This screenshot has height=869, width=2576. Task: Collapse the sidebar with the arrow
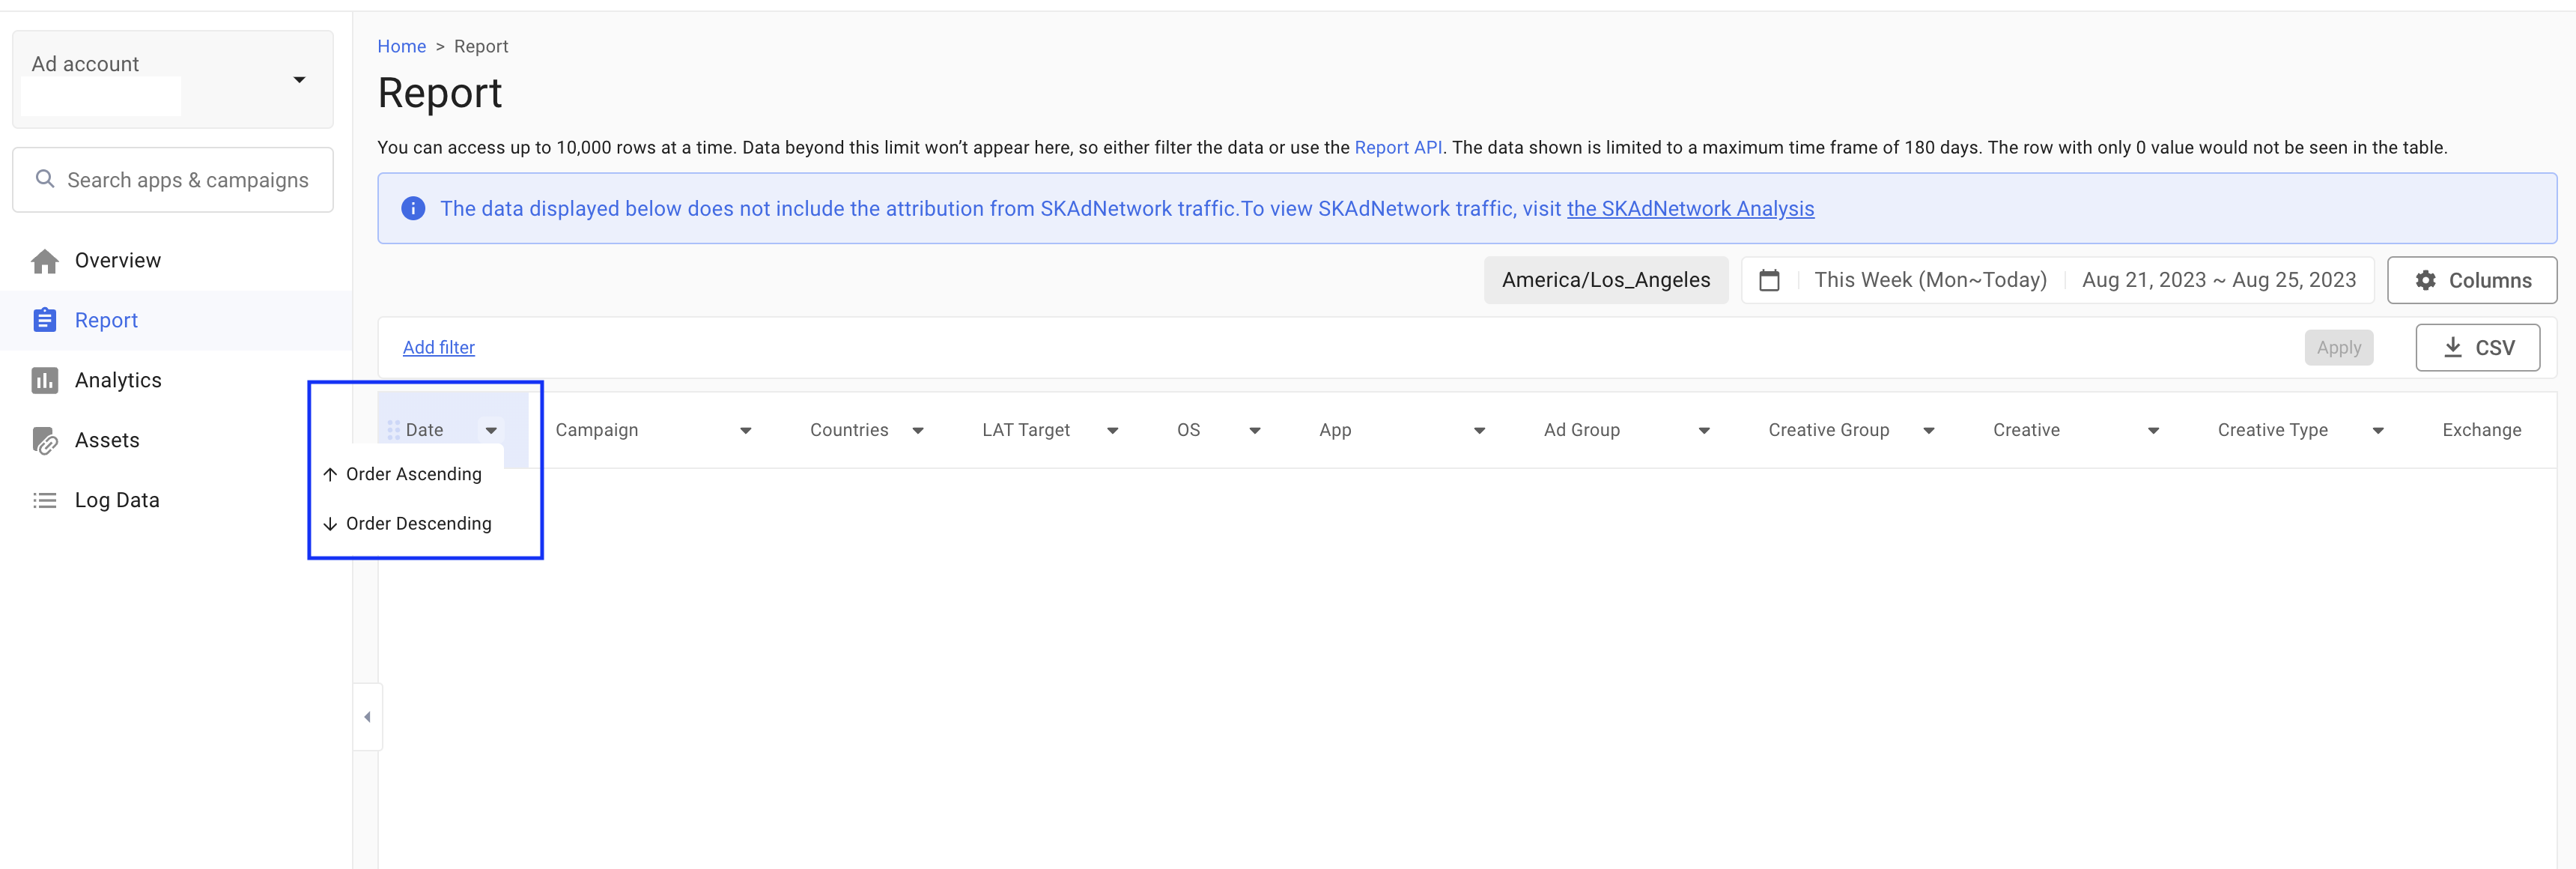pyautogui.click(x=367, y=716)
